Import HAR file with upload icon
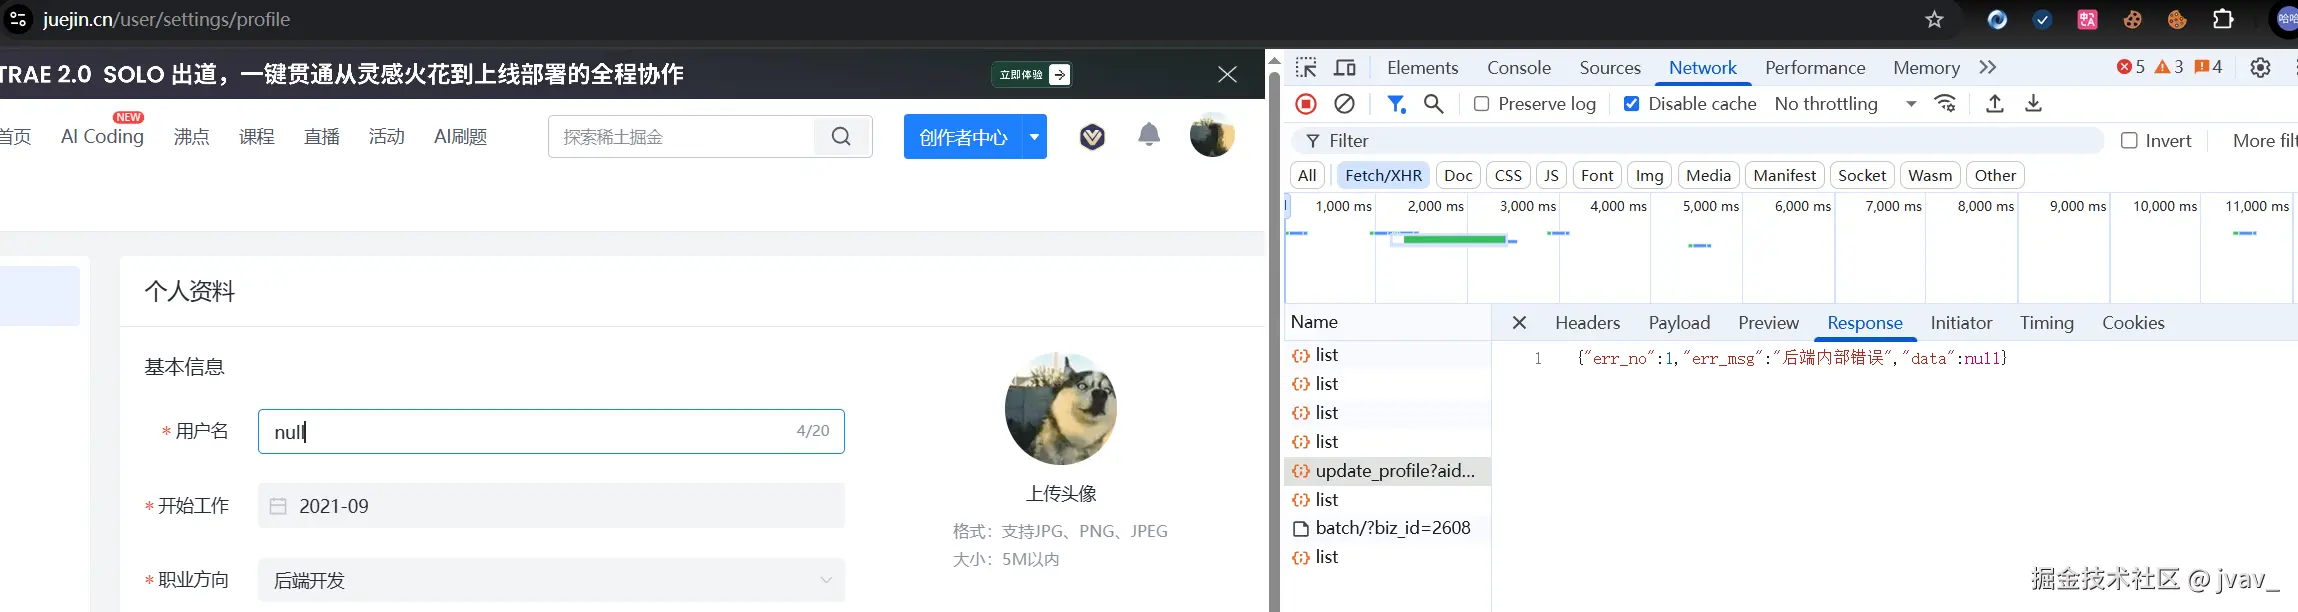 1995,104
